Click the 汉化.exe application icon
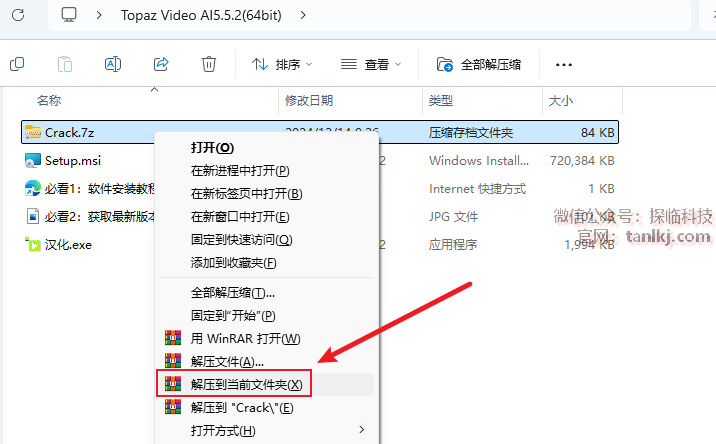The width and height of the screenshot is (716, 444). tap(33, 244)
